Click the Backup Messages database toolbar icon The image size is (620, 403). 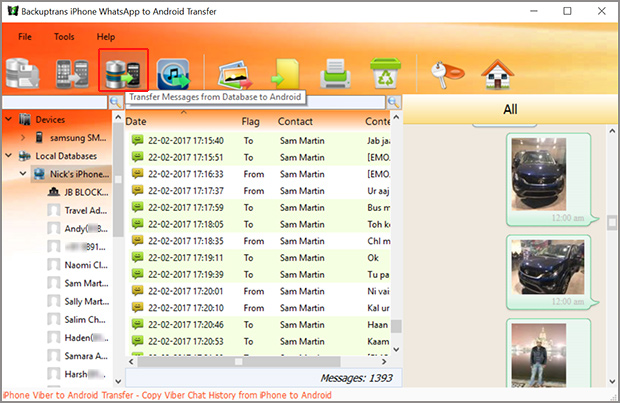tap(23, 73)
